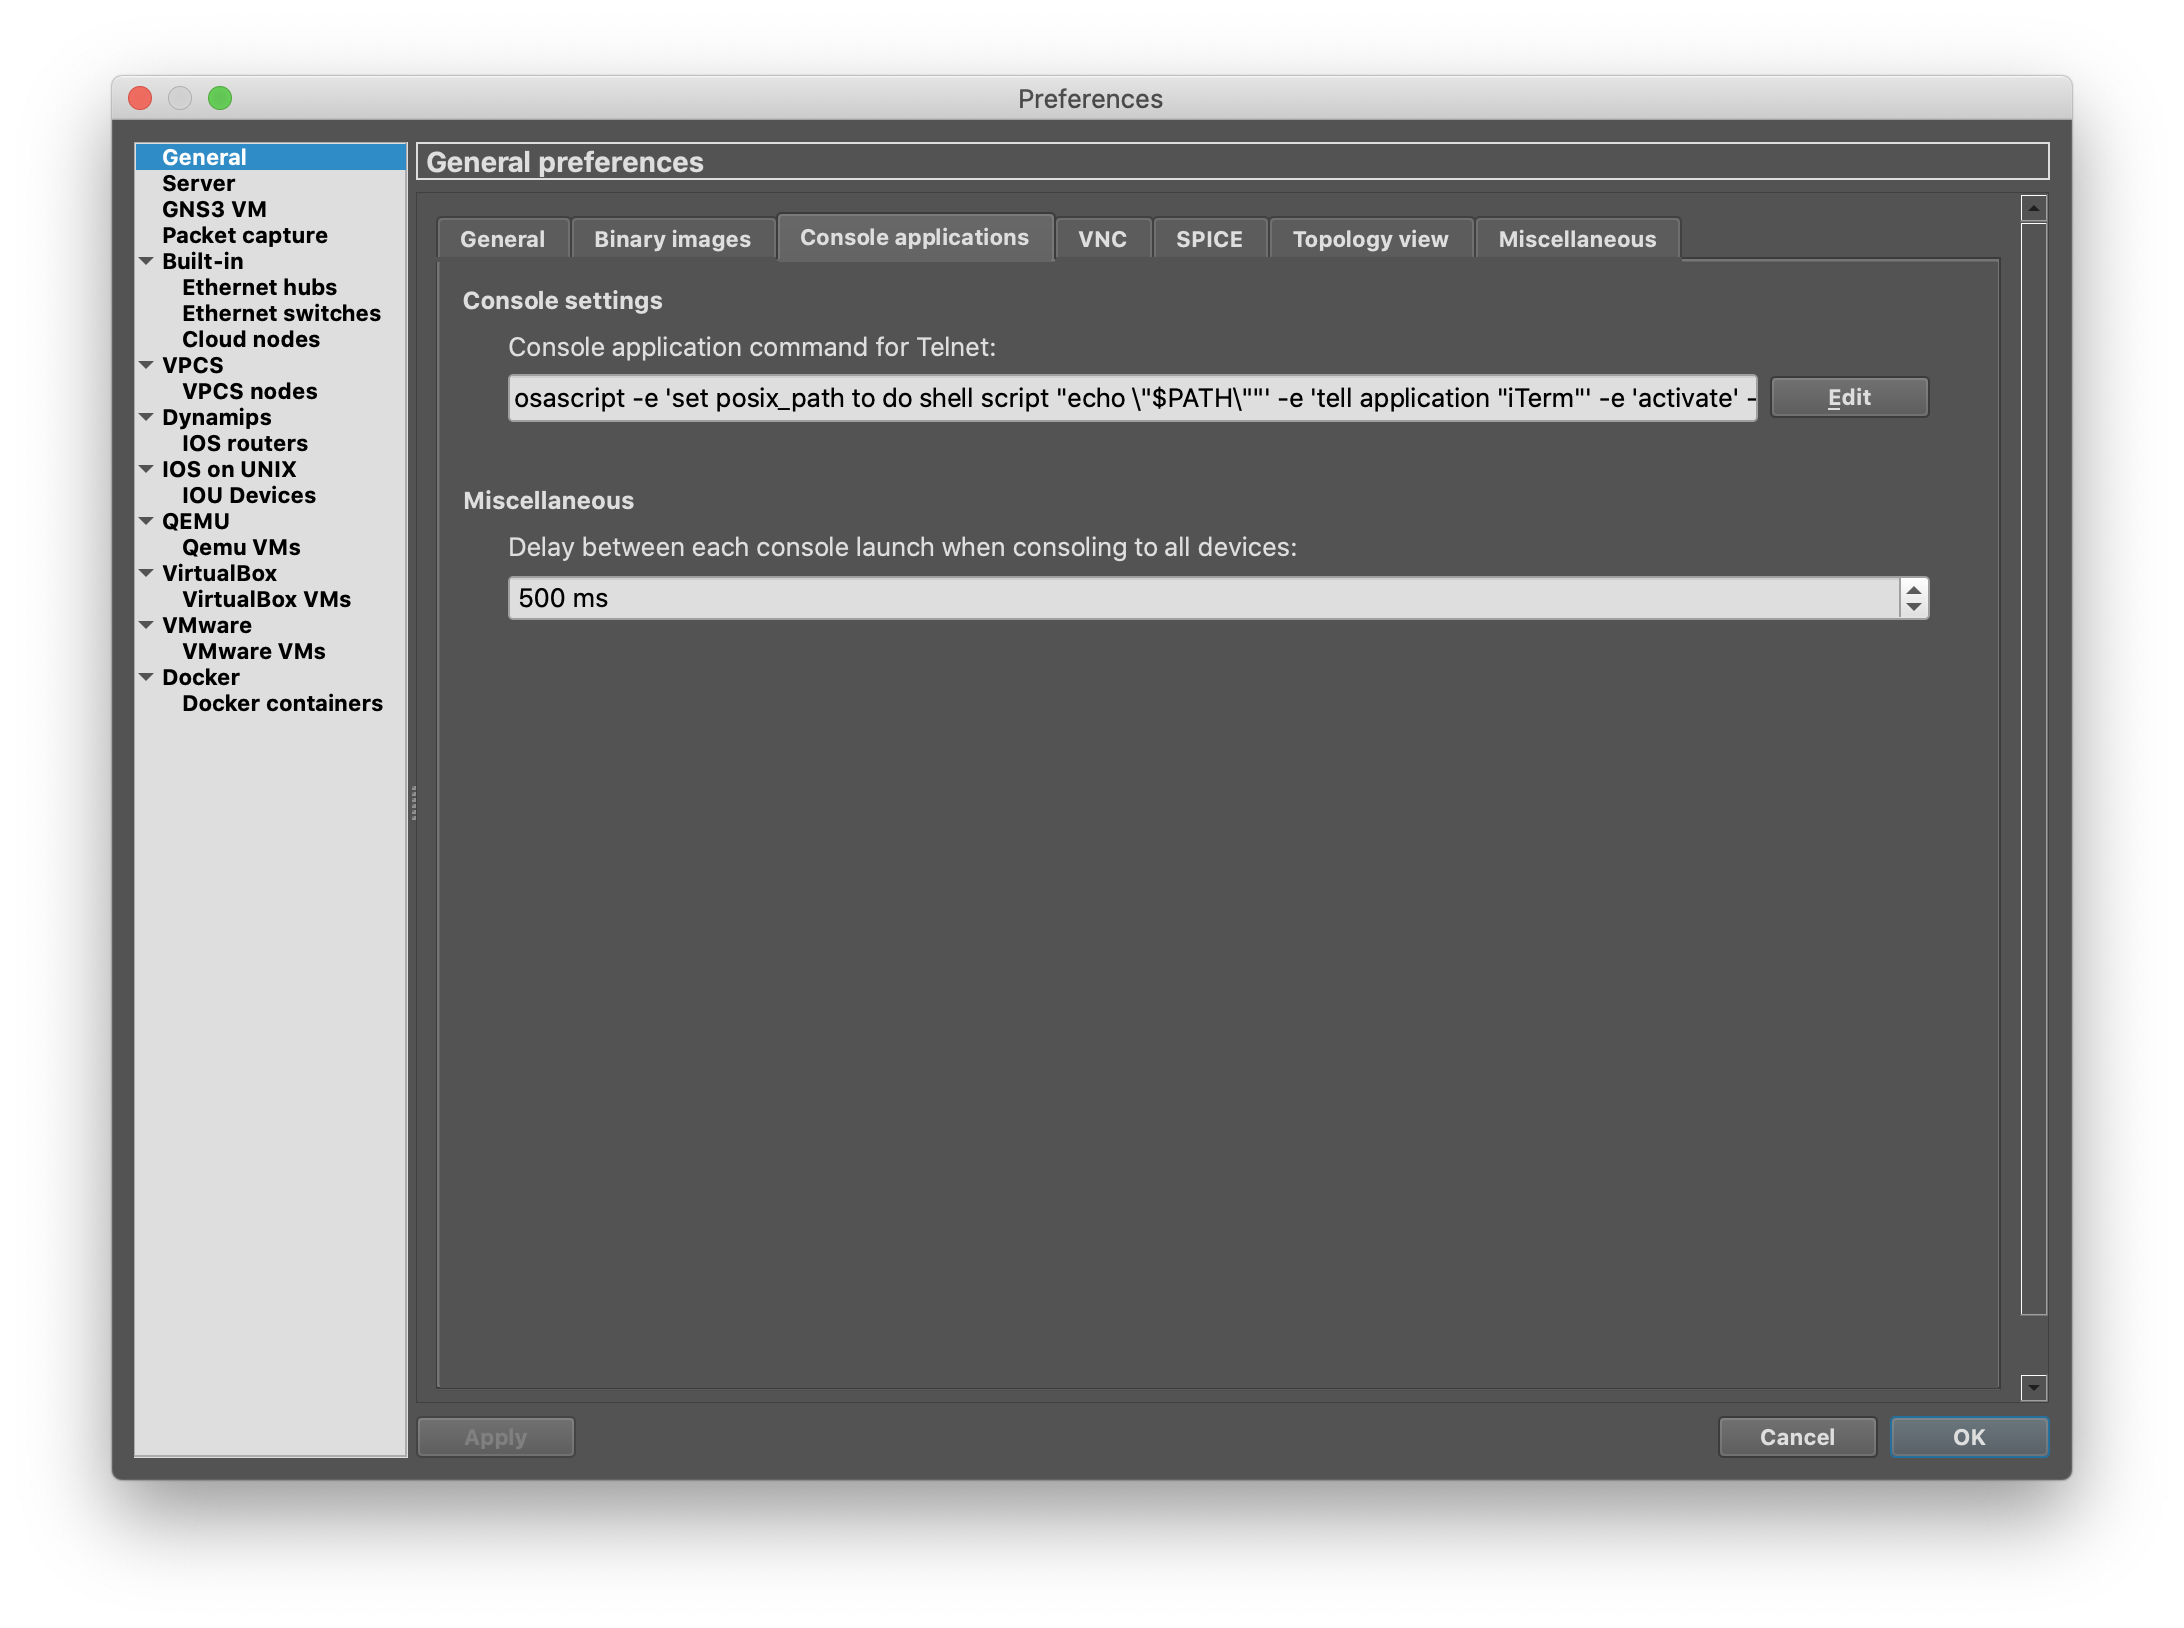Viewport: 2184px width, 1628px height.
Task: Select Docker containers in sidebar
Action: 282,703
